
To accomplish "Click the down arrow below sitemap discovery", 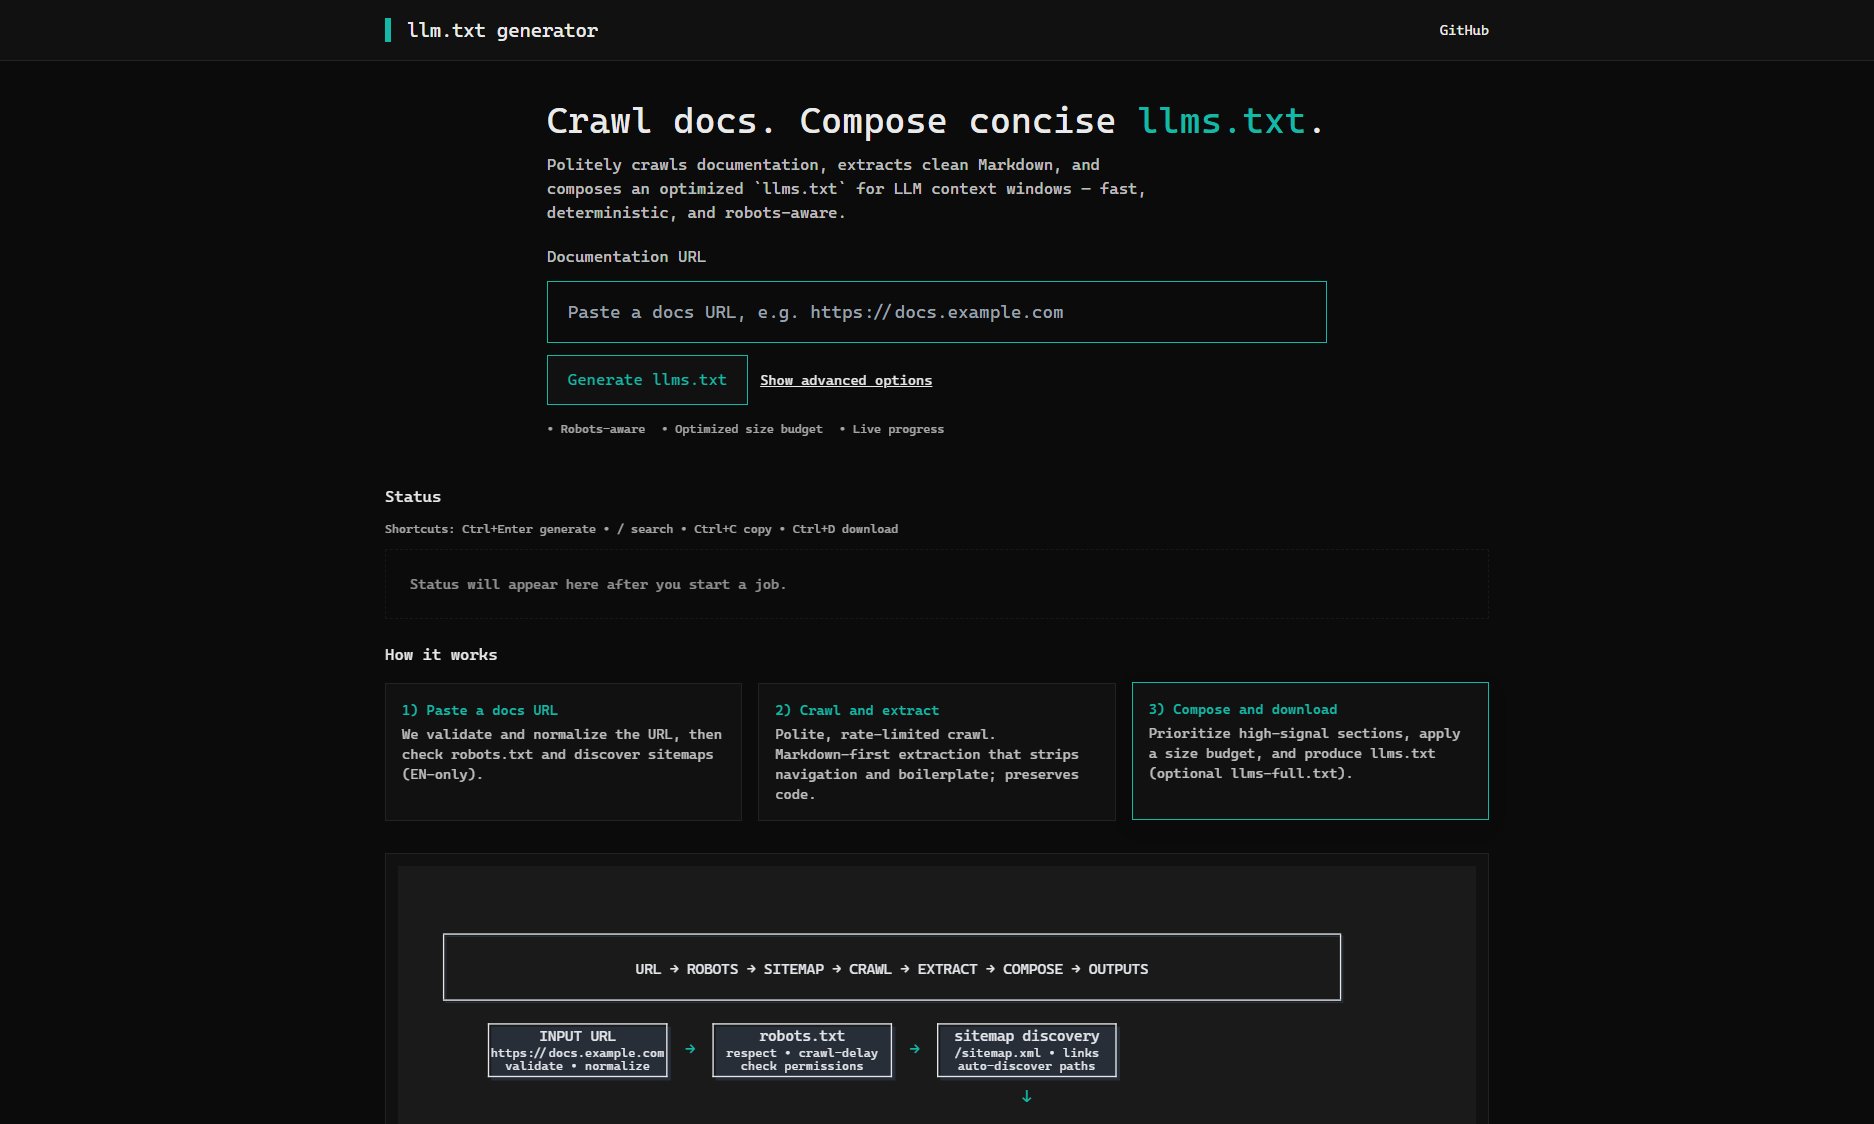I will point(1026,1096).
